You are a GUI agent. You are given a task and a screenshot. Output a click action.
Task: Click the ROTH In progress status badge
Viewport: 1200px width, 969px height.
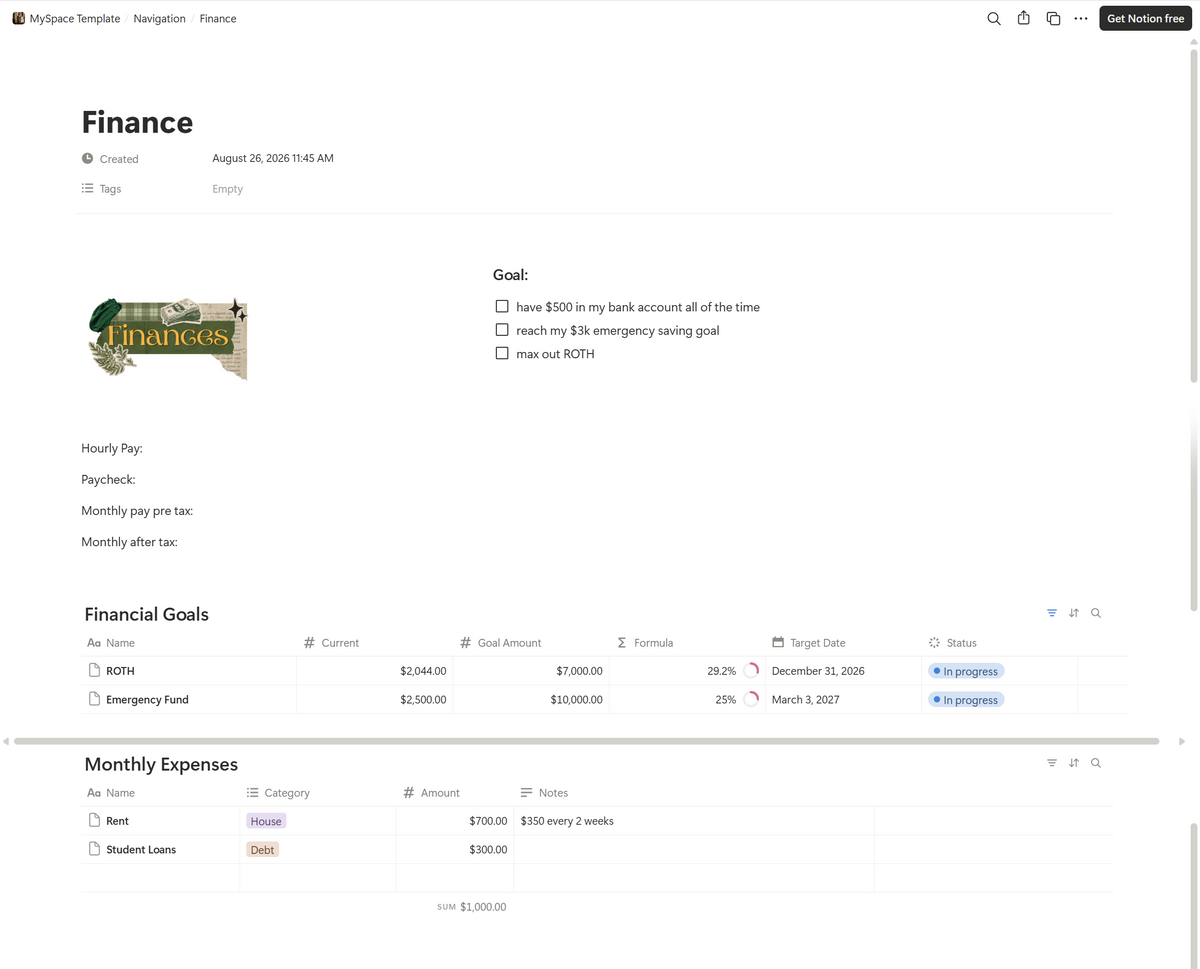point(966,671)
